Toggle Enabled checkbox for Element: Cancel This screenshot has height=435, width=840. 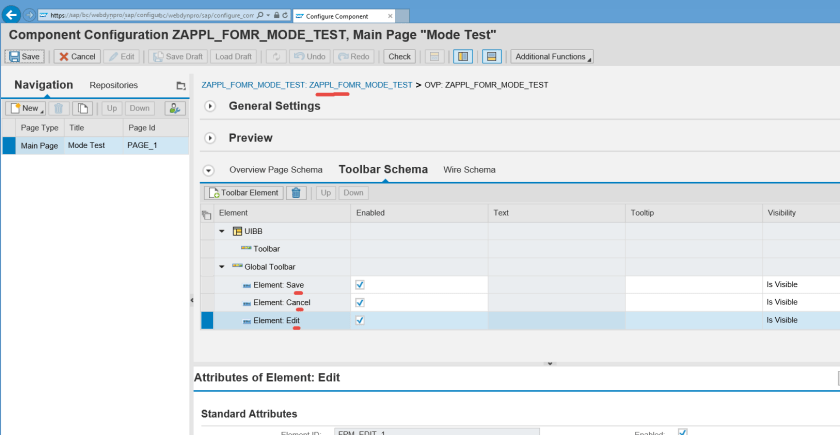[360, 302]
